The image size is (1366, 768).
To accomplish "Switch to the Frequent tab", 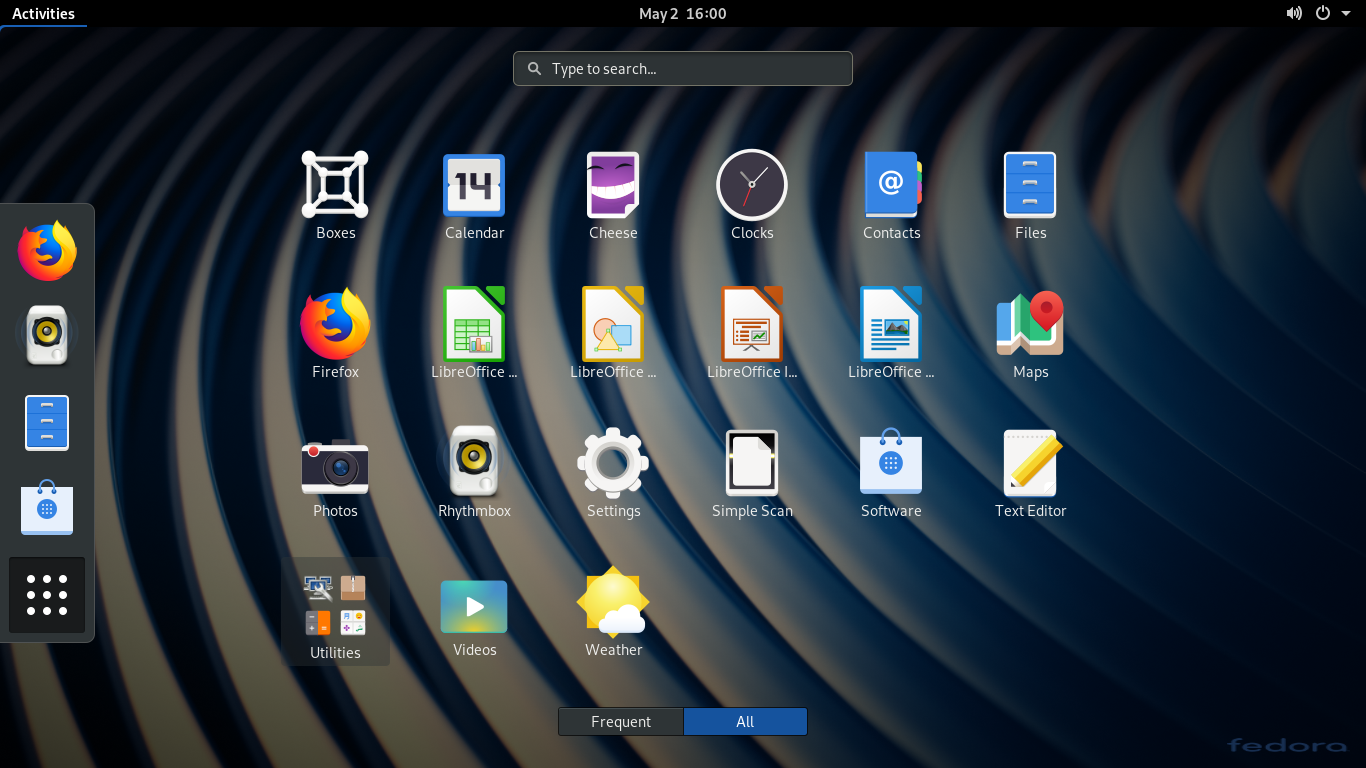I will [x=621, y=722].
